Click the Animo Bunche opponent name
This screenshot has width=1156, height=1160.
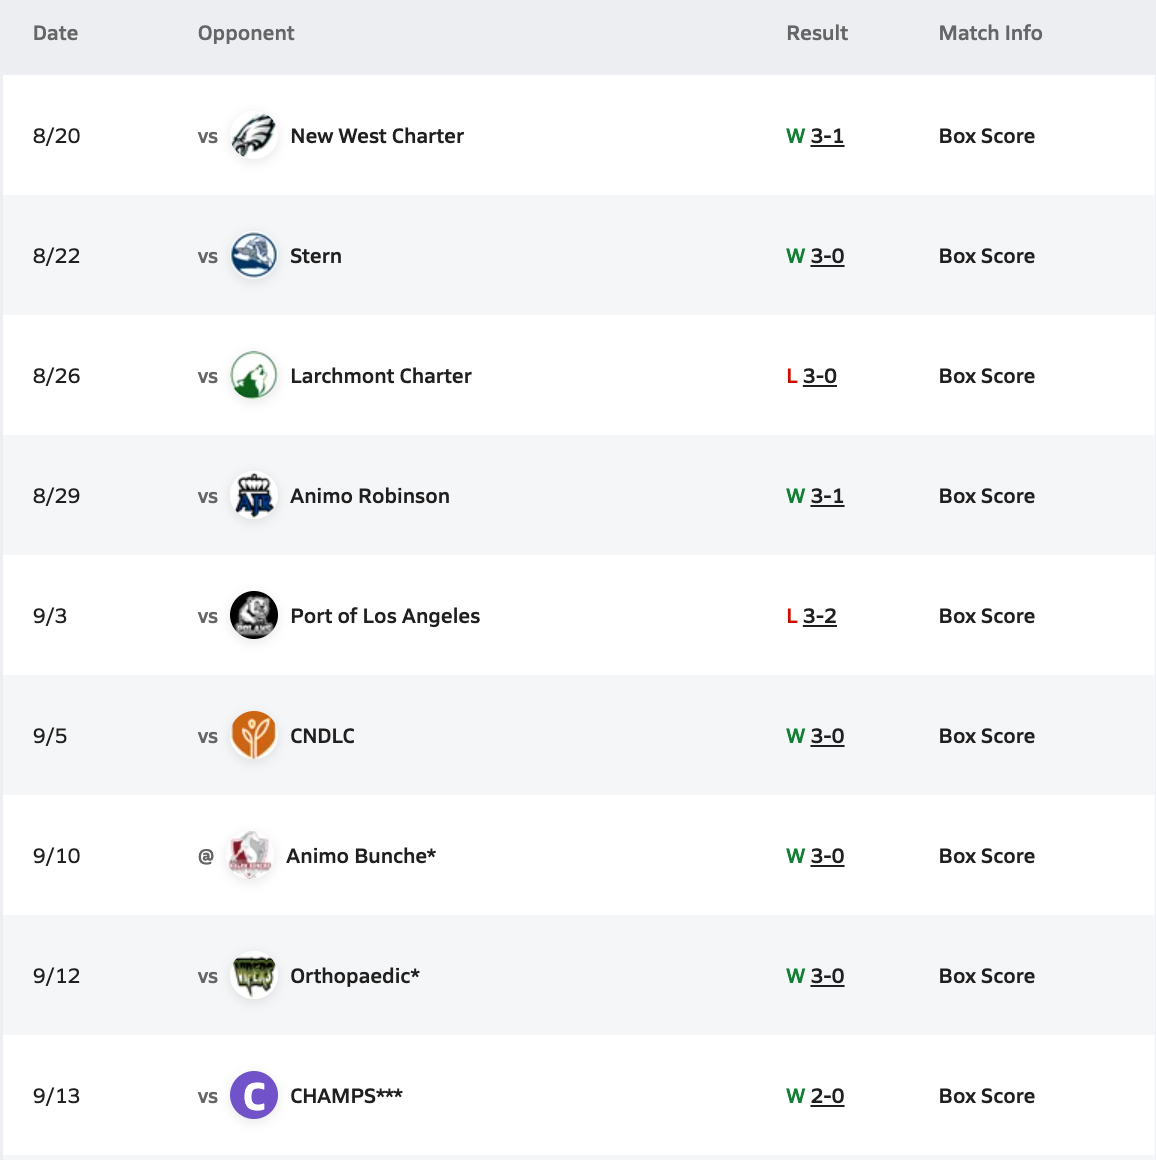tap(360, 856)
